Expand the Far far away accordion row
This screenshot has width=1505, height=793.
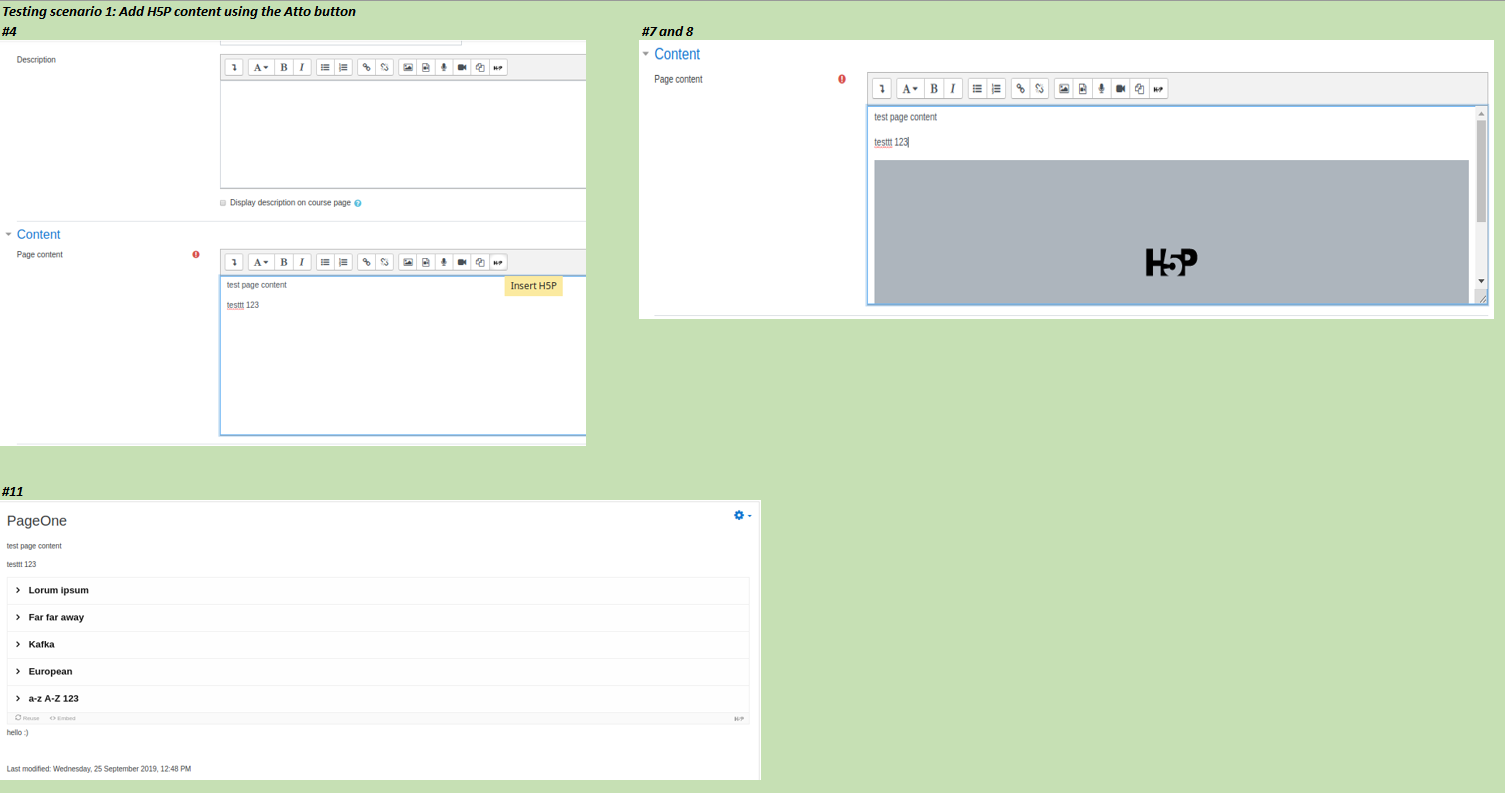point(378,617)
